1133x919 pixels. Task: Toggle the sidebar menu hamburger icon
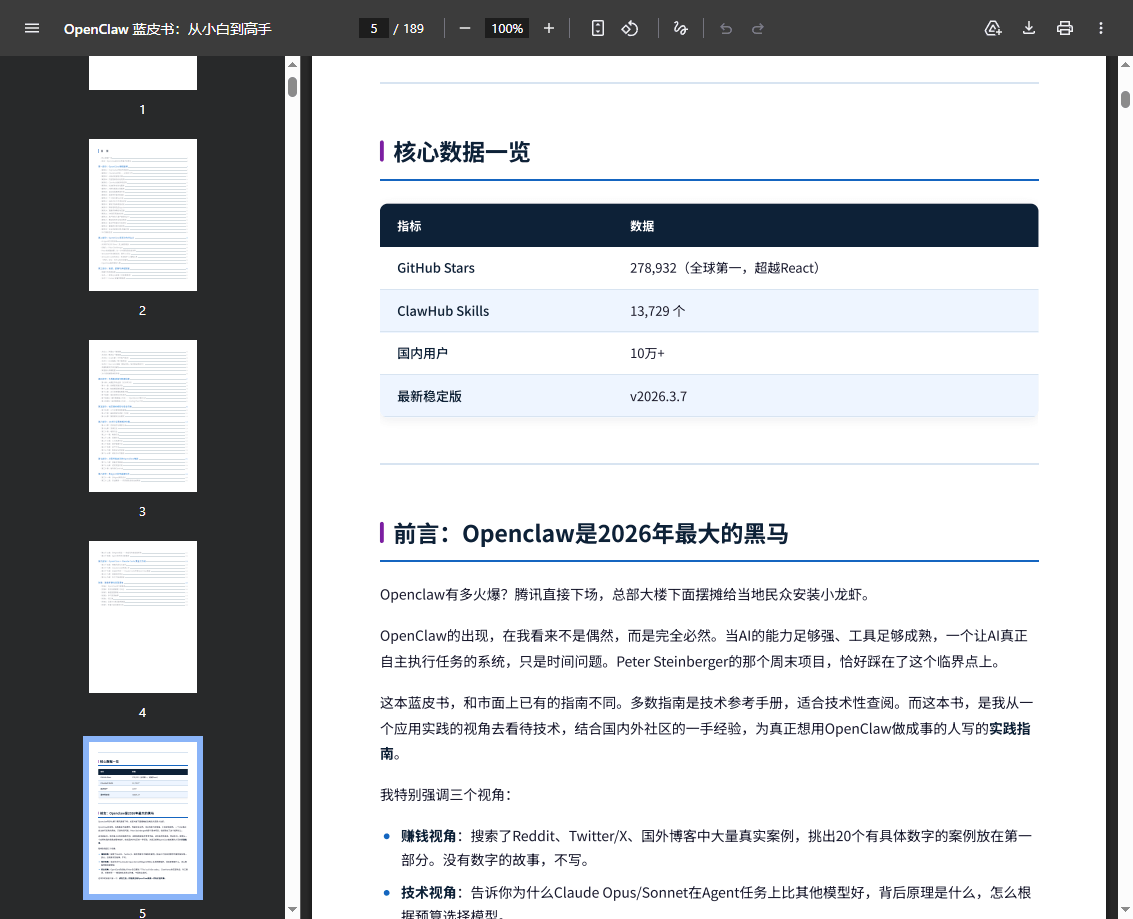[32, 28]
